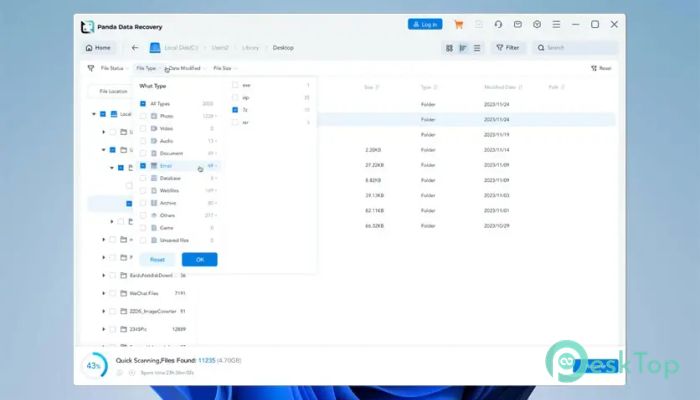Click the Others type icon
The width and height of the screenshot is (700, 400).
pyautogui.click(x=154, y=215)
